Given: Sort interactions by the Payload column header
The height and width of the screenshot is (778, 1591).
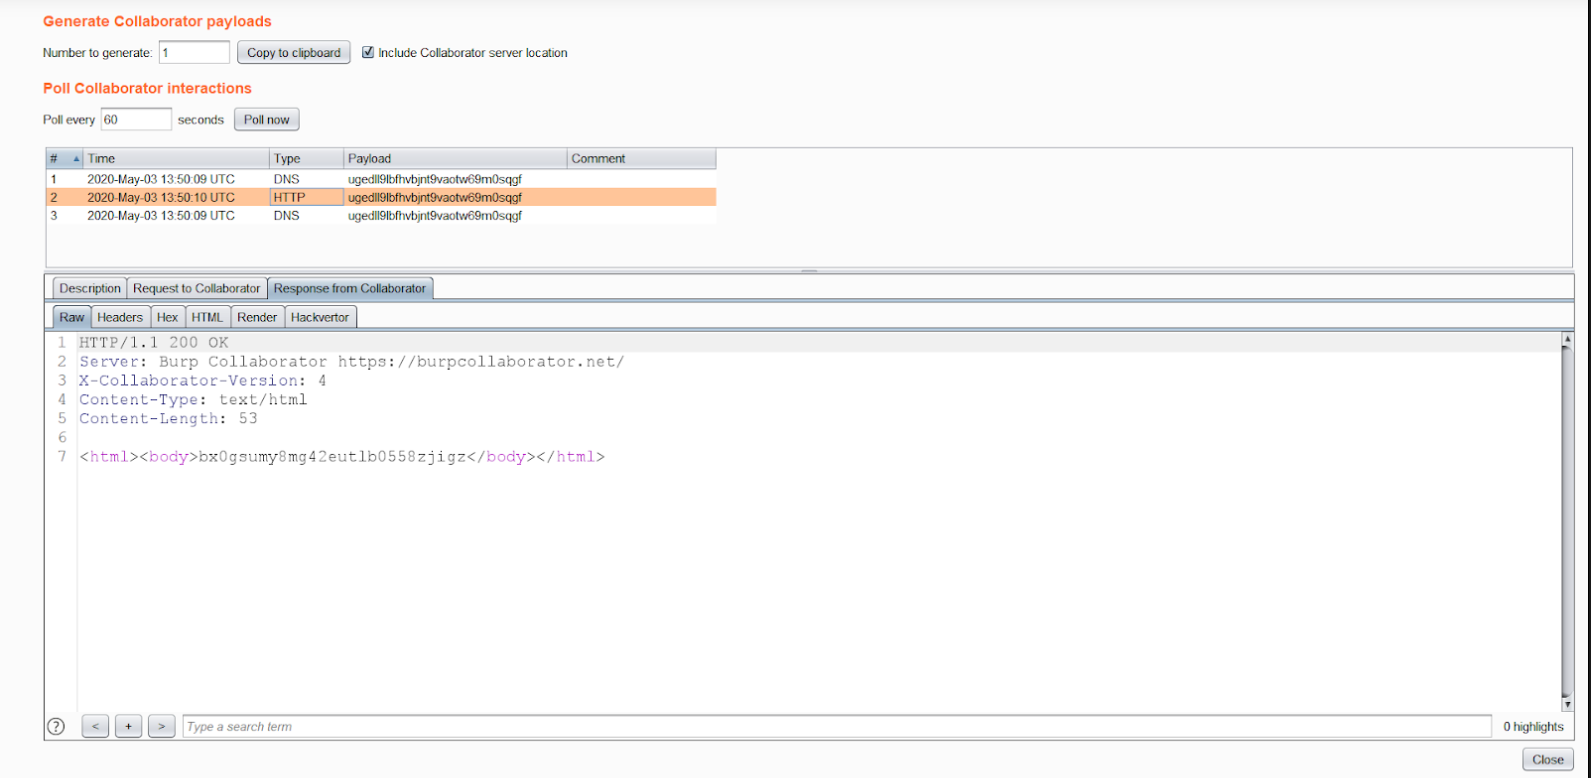Looking at the screenshot, I should [x=455, y=158].
